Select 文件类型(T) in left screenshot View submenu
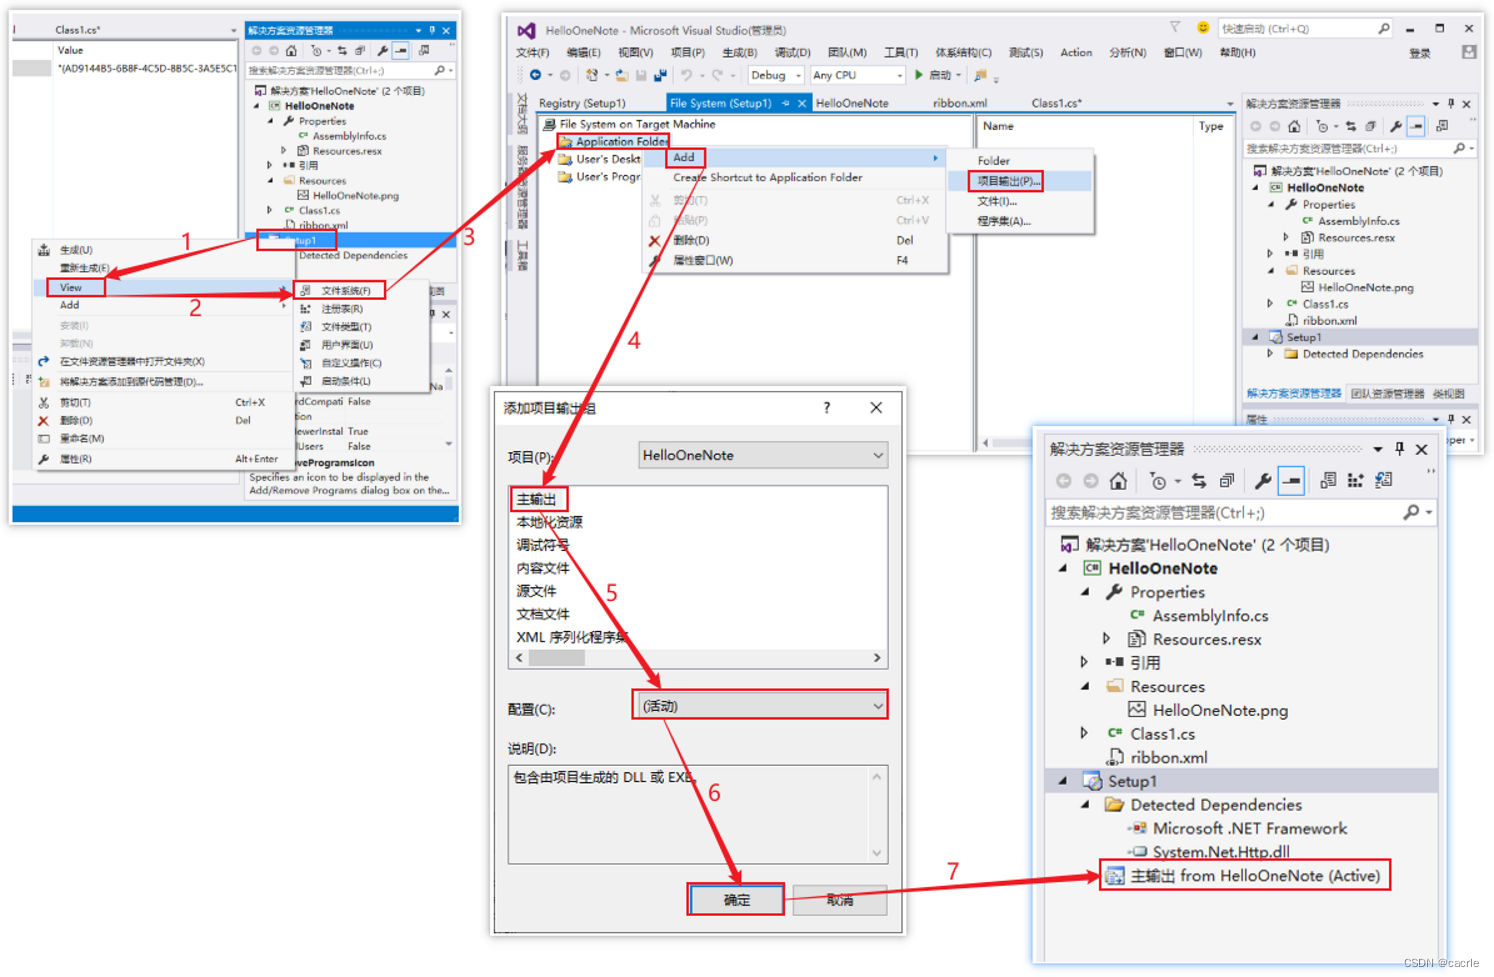This screenshot has width=1494, height=977. click(x=346, y=327)
